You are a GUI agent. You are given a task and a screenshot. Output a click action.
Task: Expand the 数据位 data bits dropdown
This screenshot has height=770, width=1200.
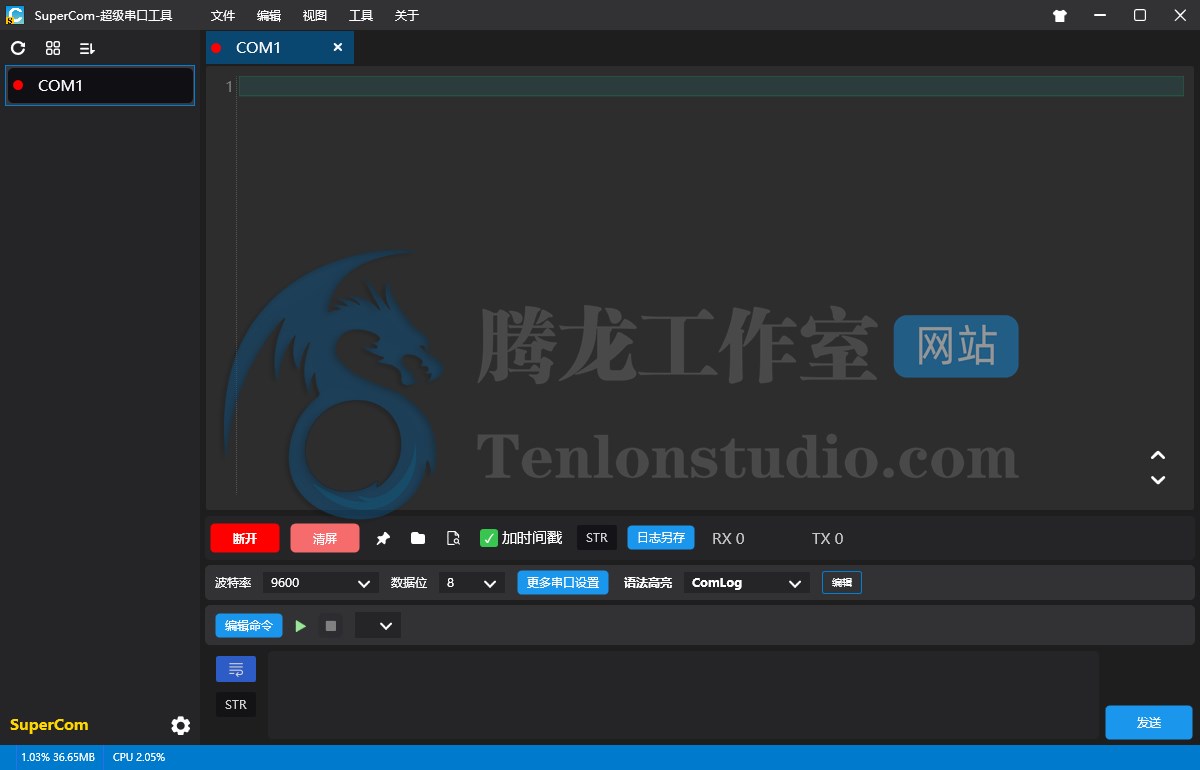pos(474,583)
